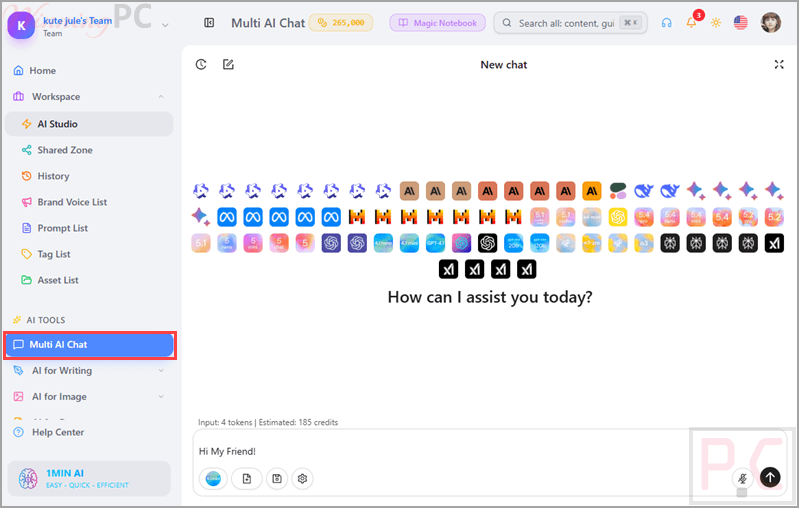The width and height of the screenshot is (799, 508).
Task: Select the GPT 5 chat model icon
Action: pyautogui.click(x=279, y=243)
